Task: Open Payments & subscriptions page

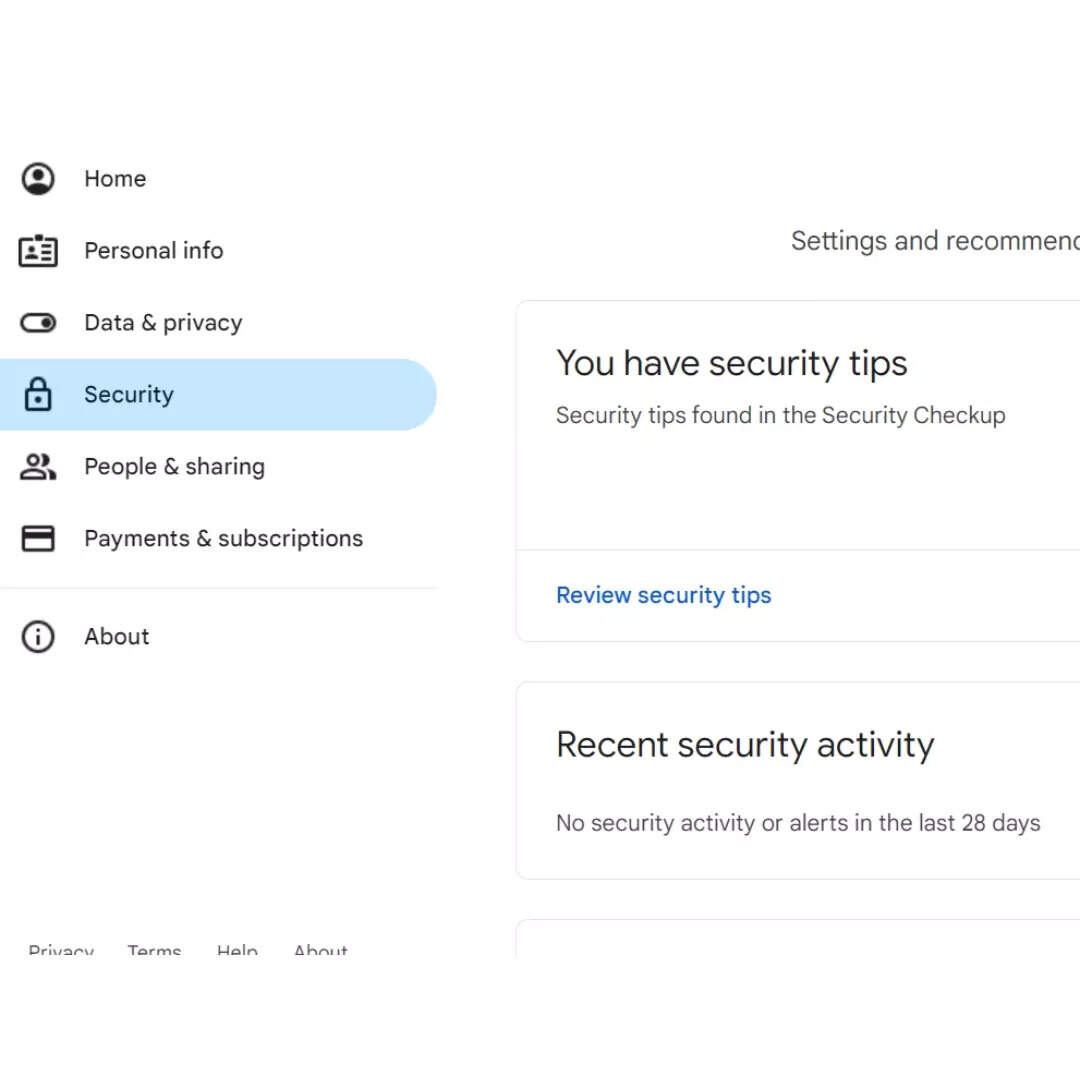Action: click(x=218, y=538)
